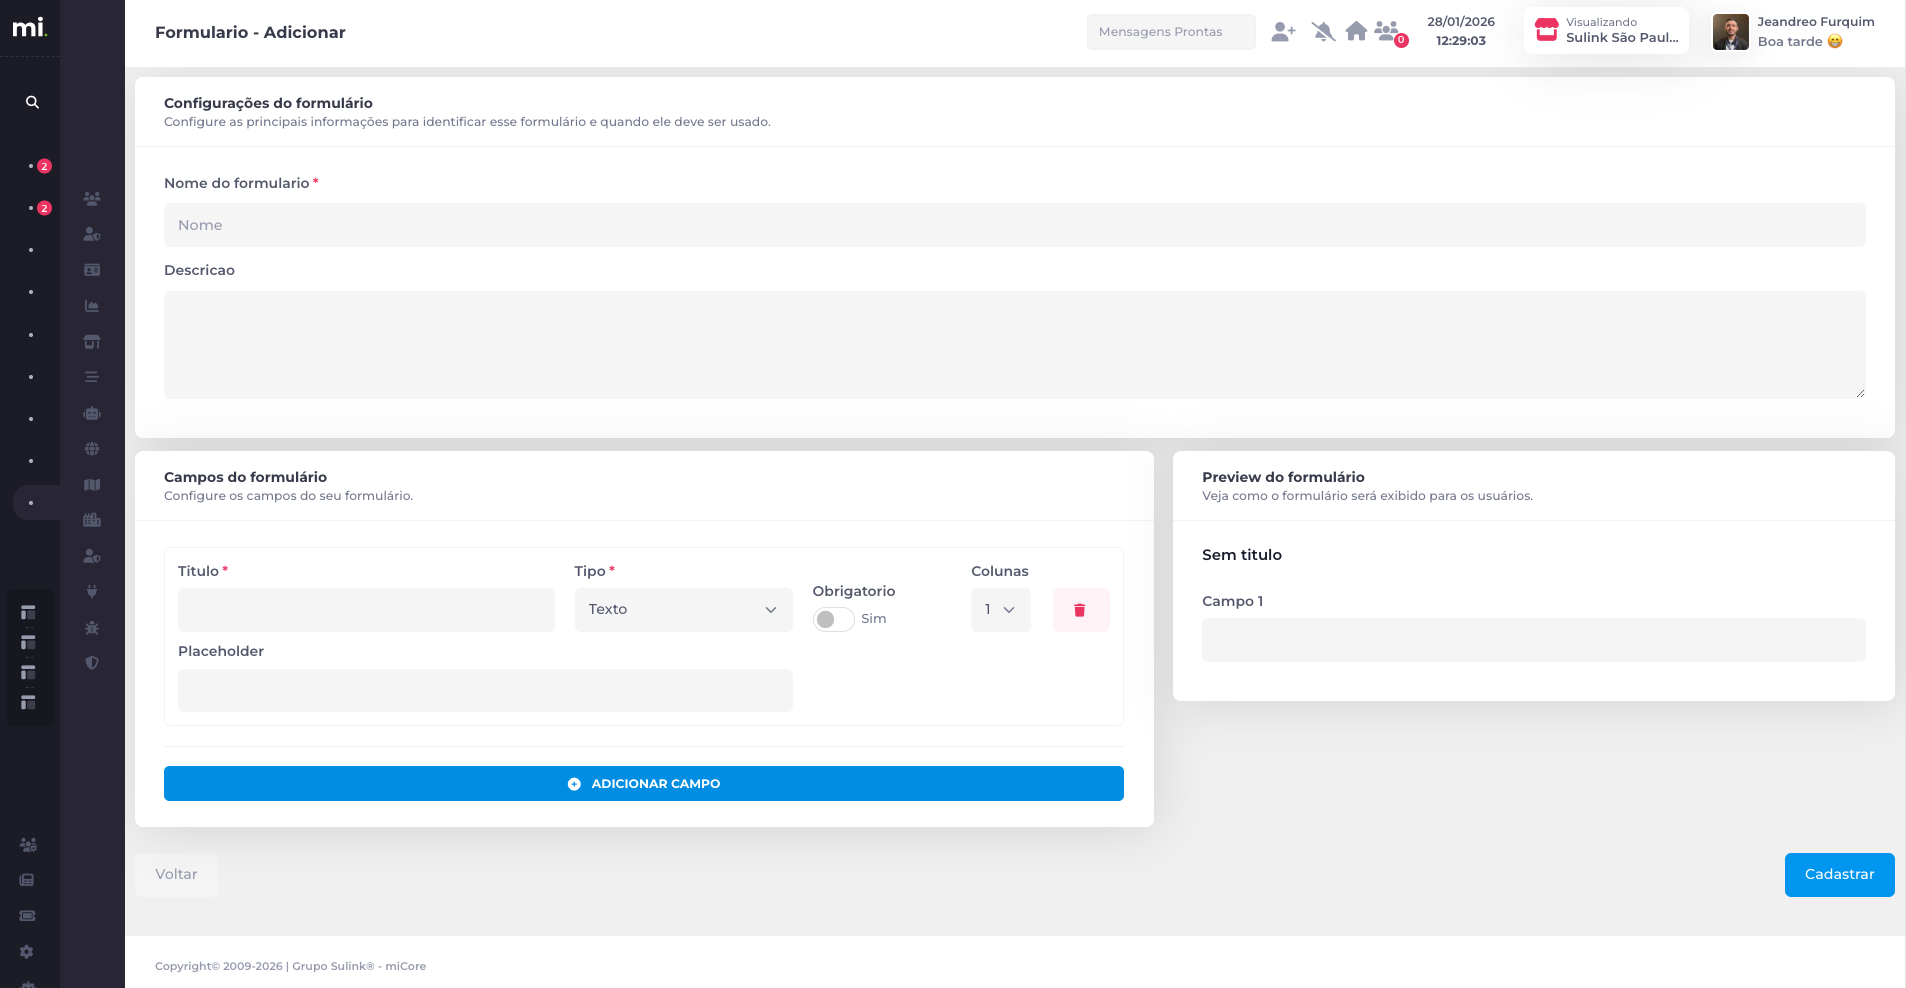Open settings gear icon in left sidebar
This screenshot has width=1906, height=988.
pyautogui.click(x=27, y=952)
